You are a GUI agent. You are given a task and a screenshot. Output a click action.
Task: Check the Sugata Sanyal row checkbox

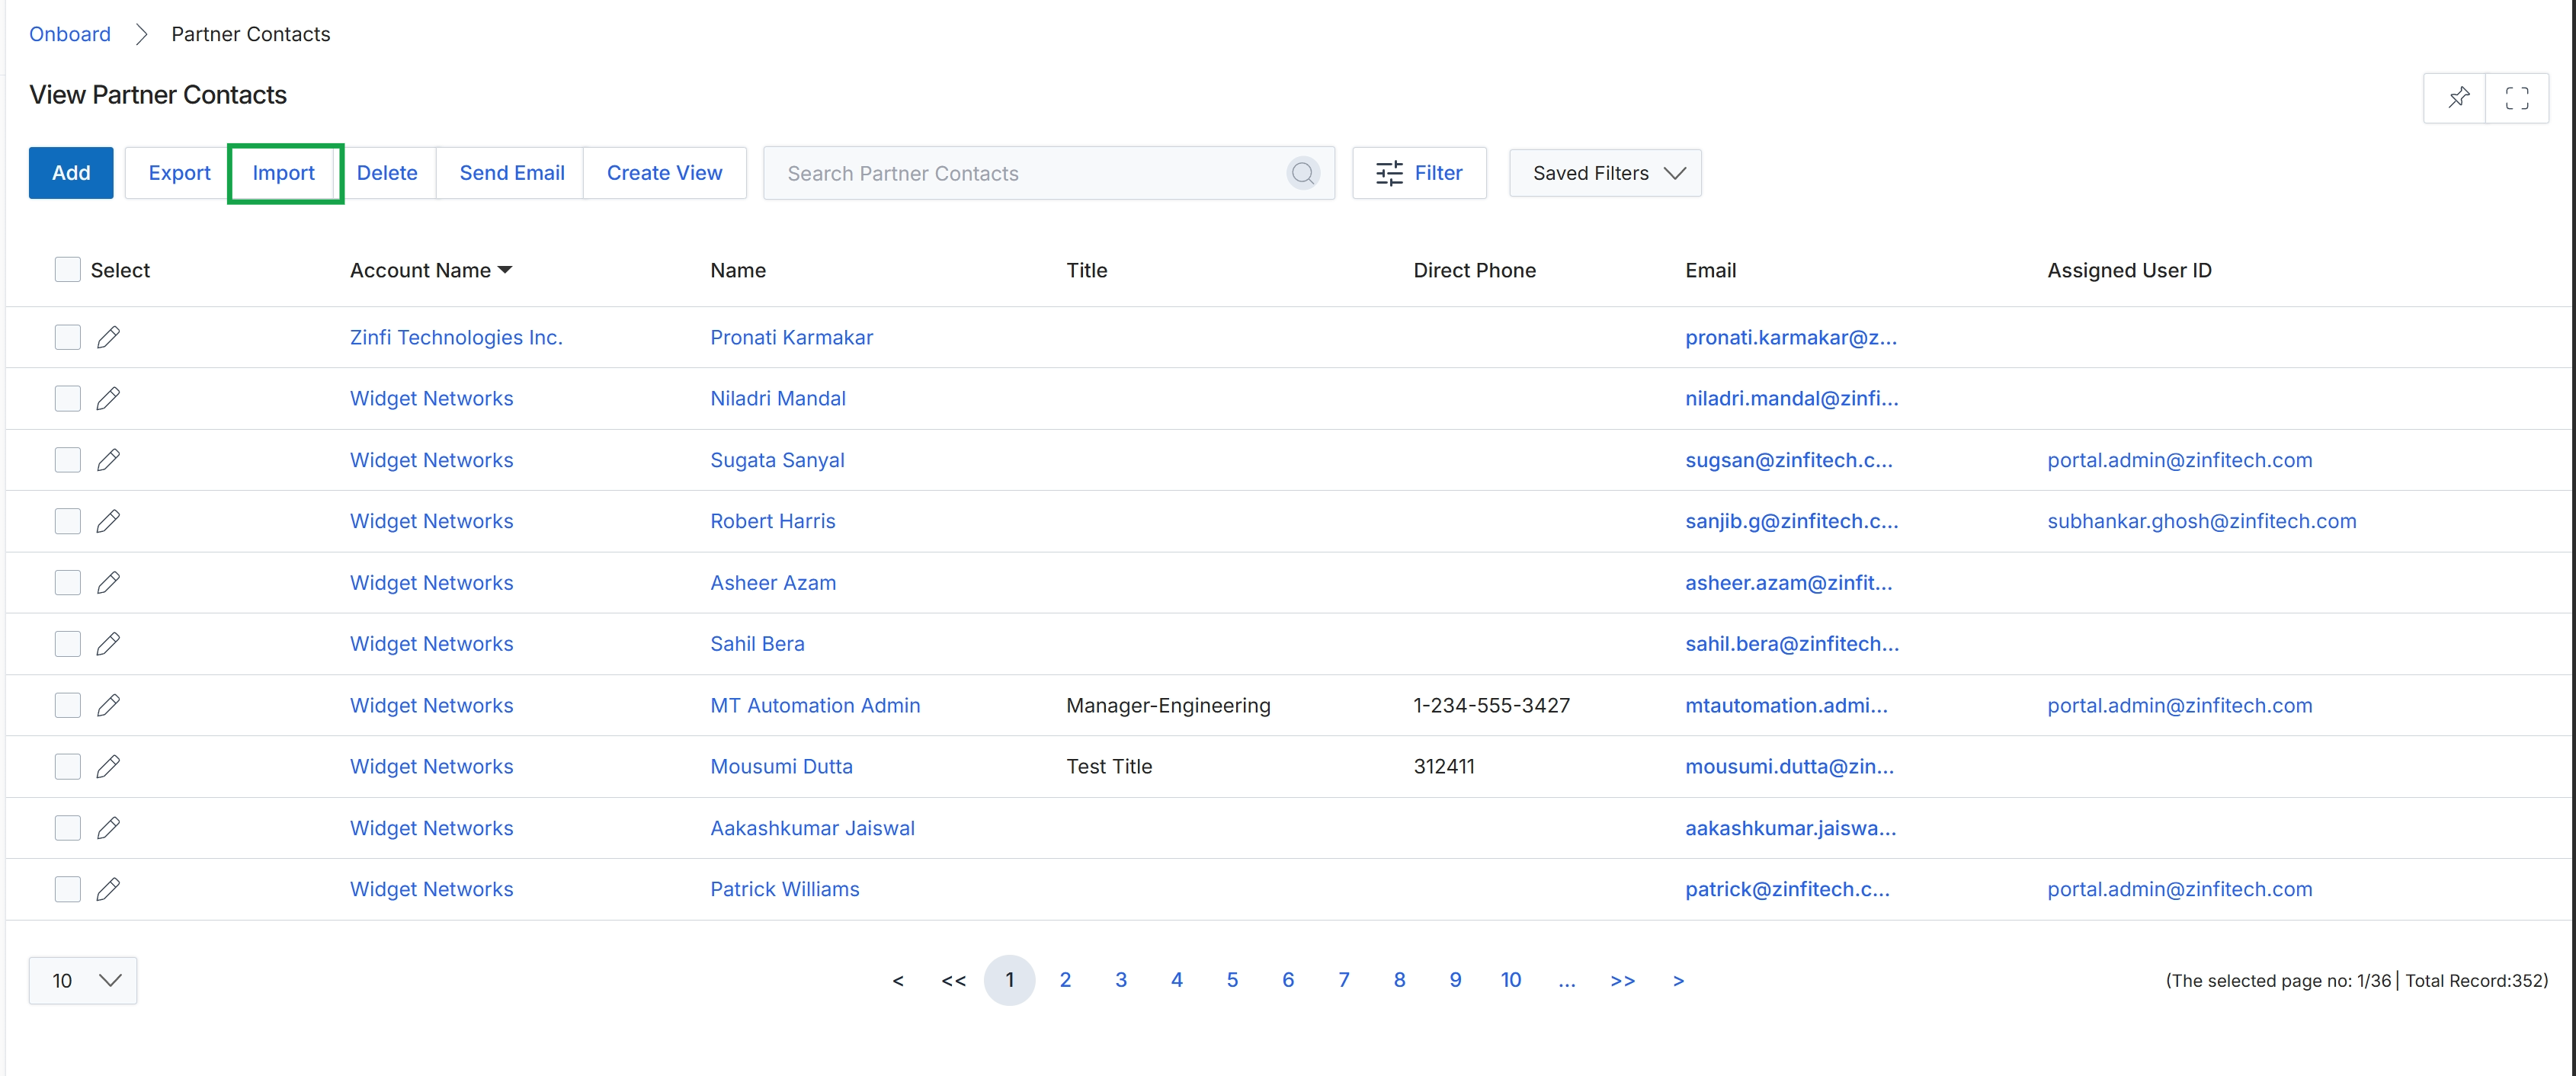pos(67,460)
